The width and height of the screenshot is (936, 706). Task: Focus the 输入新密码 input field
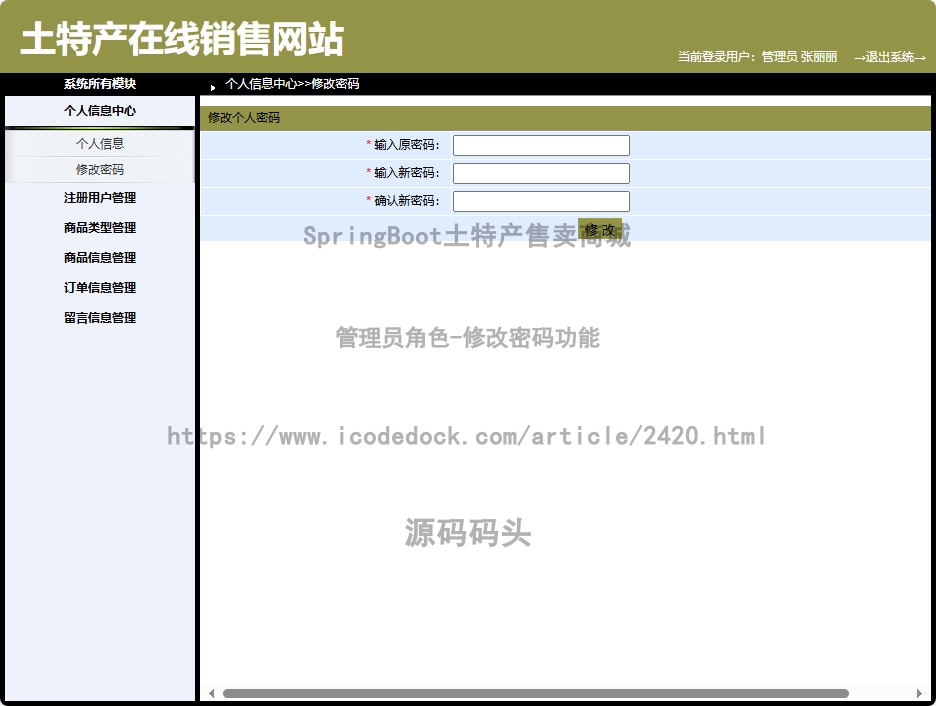(541, 173)
